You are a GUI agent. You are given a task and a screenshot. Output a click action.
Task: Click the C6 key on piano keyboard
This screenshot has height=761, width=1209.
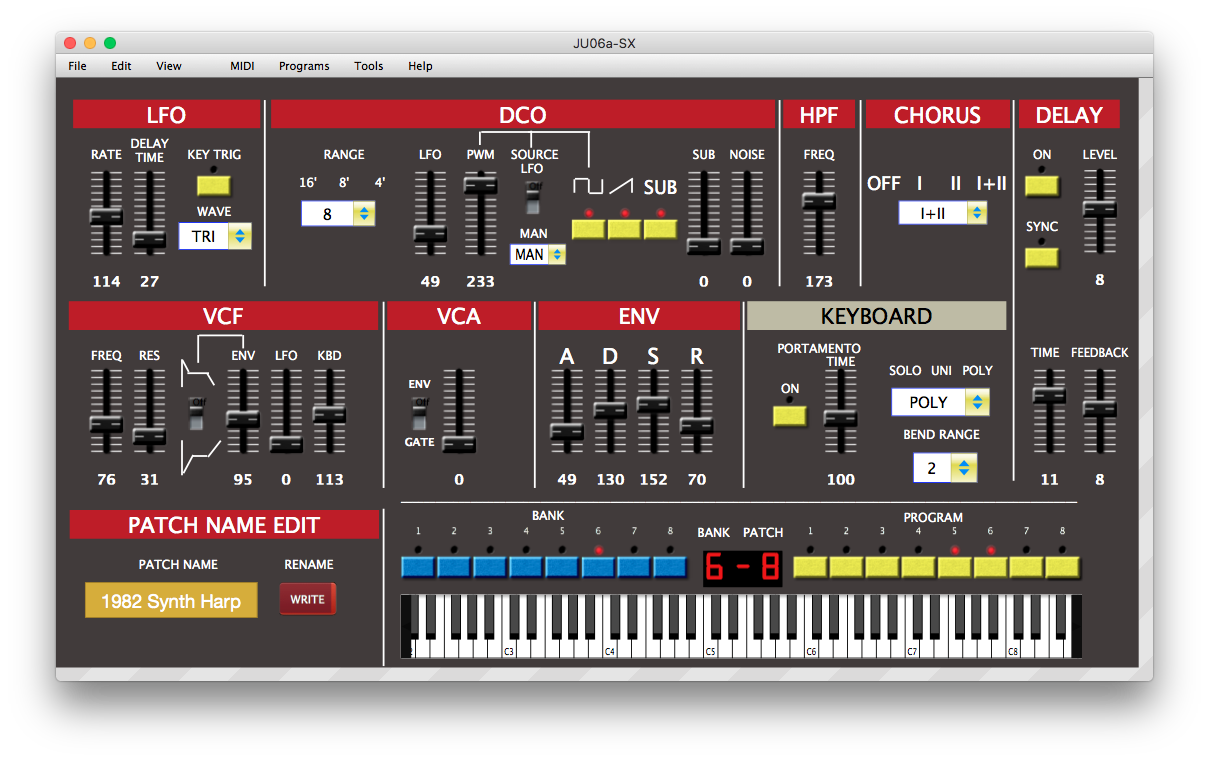[811, 648]
